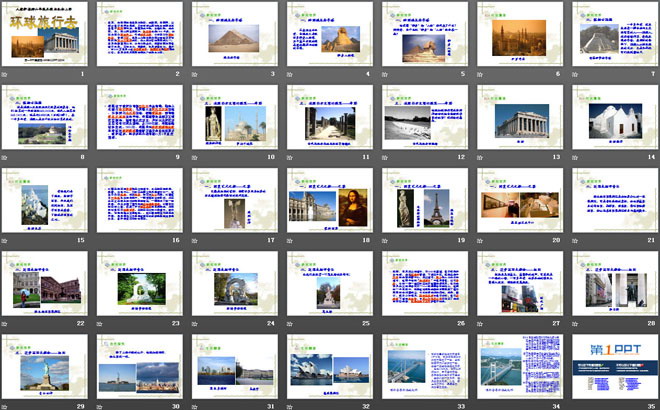Image resolution: width=660 pixels, height=410 pixels.
Task: Select slide 24 with stone arch sculpture
Action: pyautogui.click(x=235, y=283)
